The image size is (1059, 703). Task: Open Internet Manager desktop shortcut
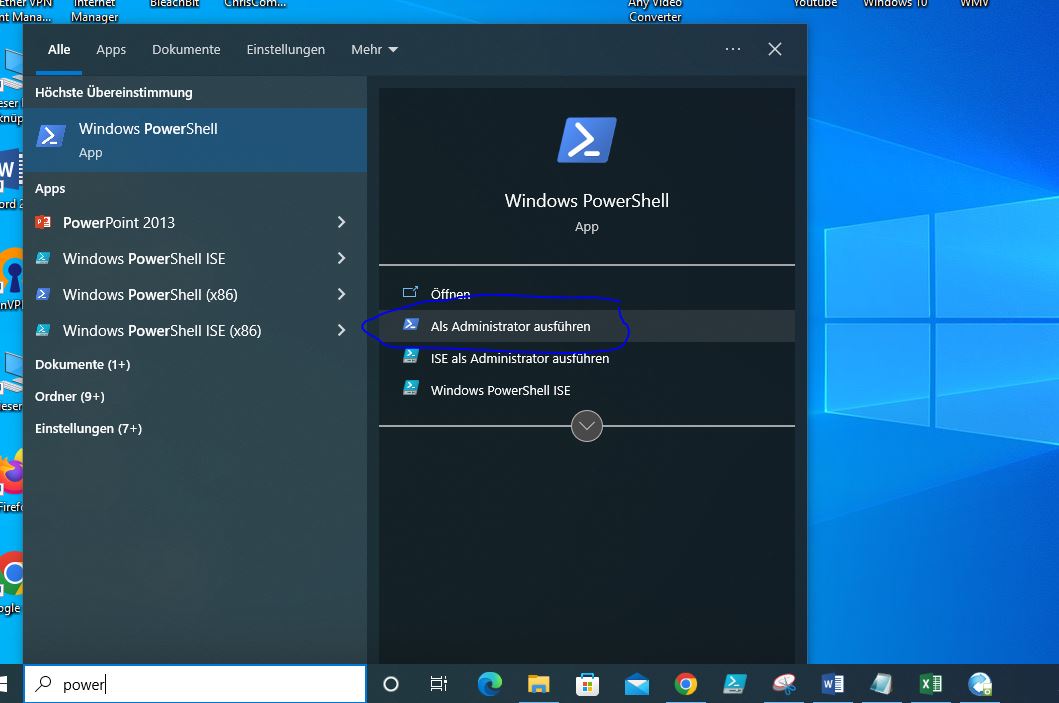pyautogui.click(x=95, y=10)
